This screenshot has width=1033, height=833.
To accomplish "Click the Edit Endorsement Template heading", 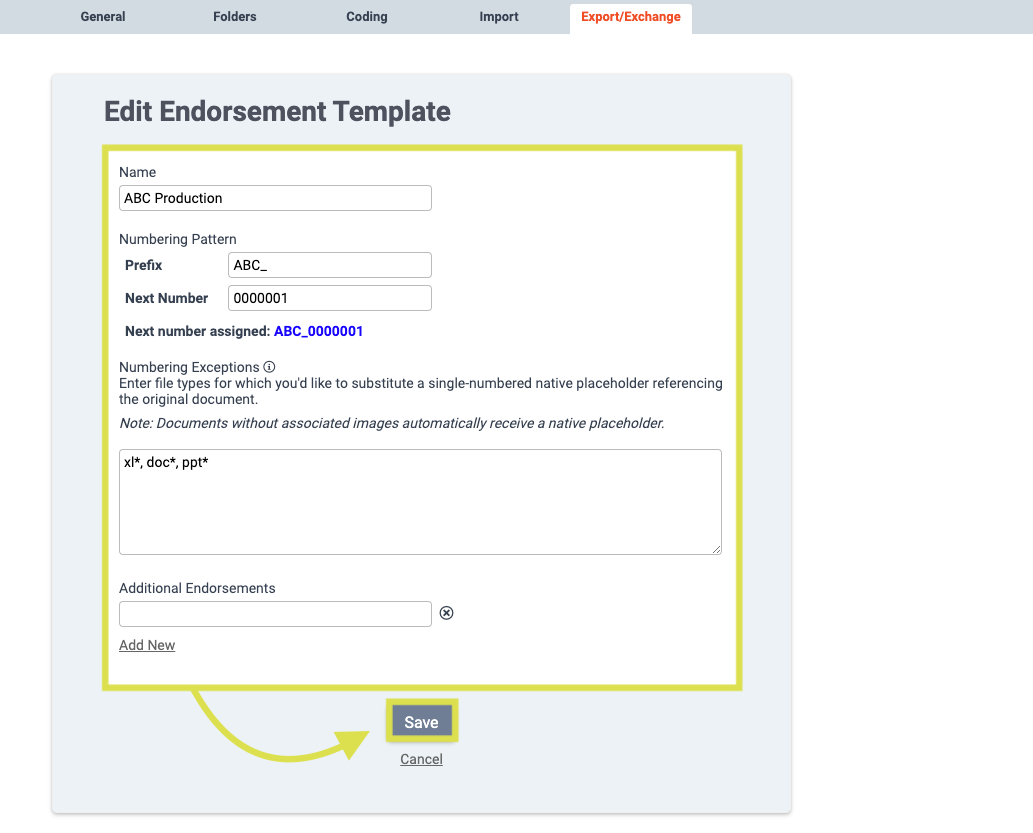I will tap(277, 111).
